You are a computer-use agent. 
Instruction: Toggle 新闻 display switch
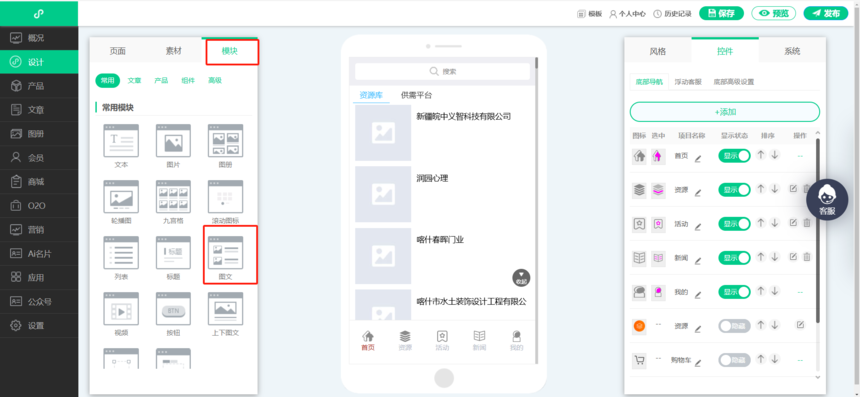click(x=734, y=258)
